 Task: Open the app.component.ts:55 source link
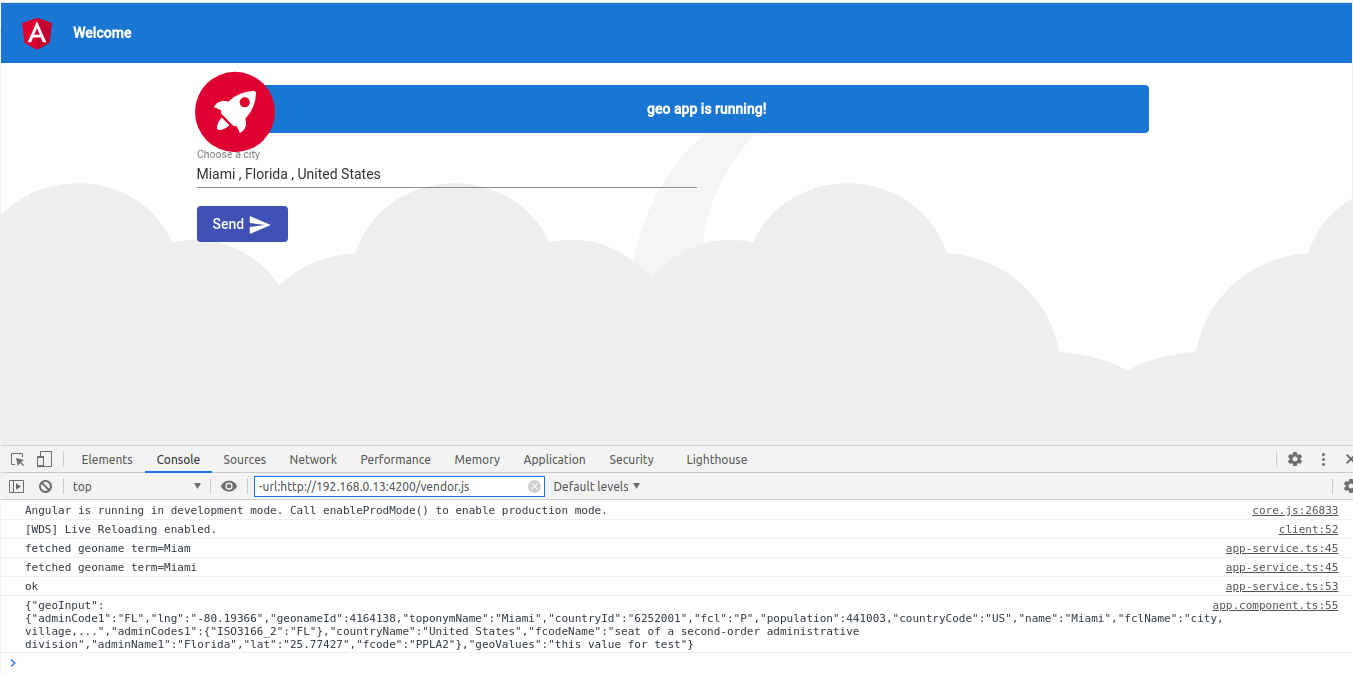tap(1275, 605)
